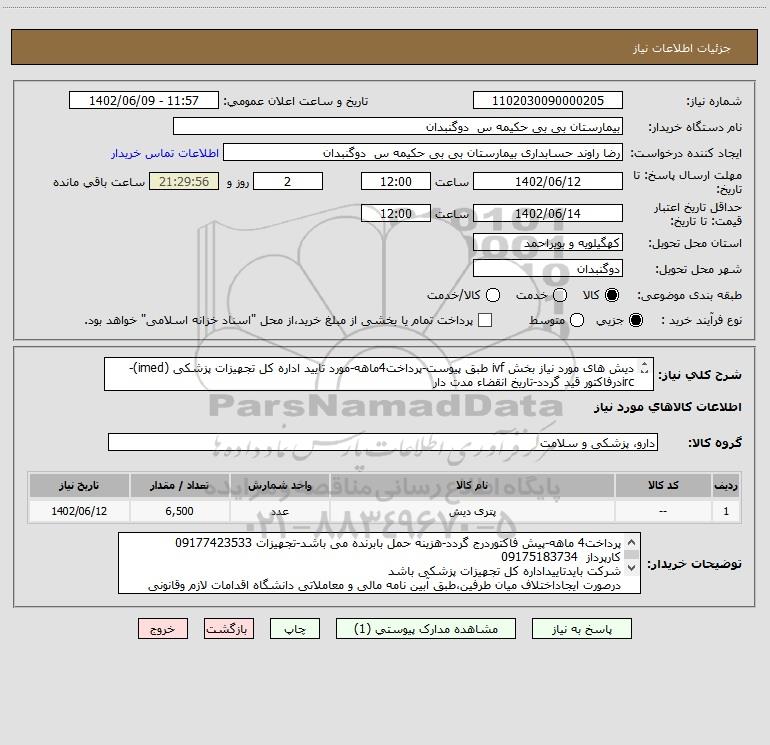Toggle the اسناد خزانه اسلامی payment checkbox

point(485,320)
